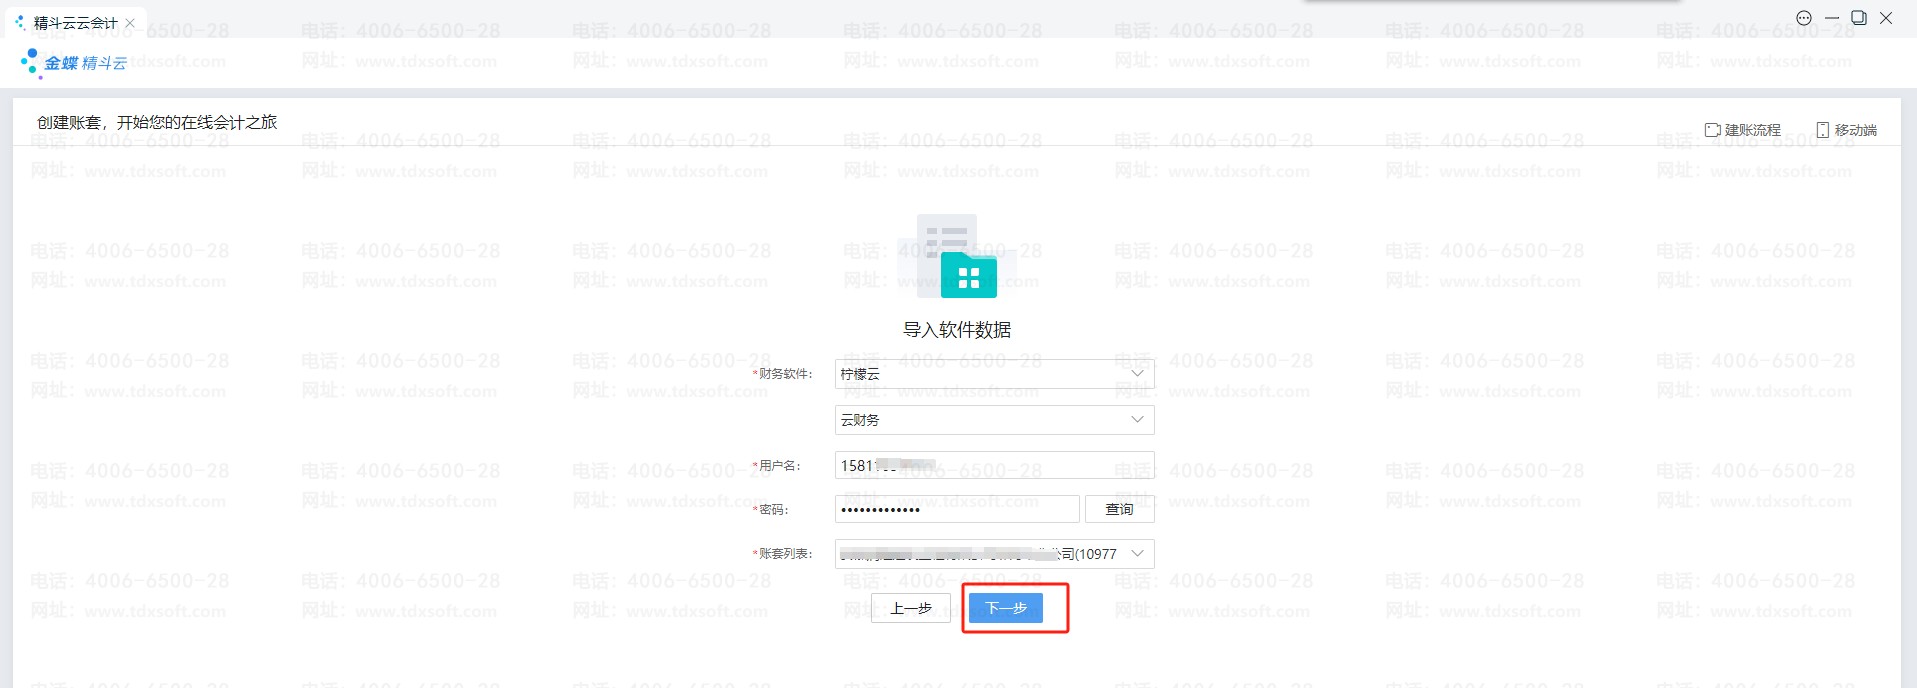
Task: Focus the 用户名 input field
Action: click(994, 466)
